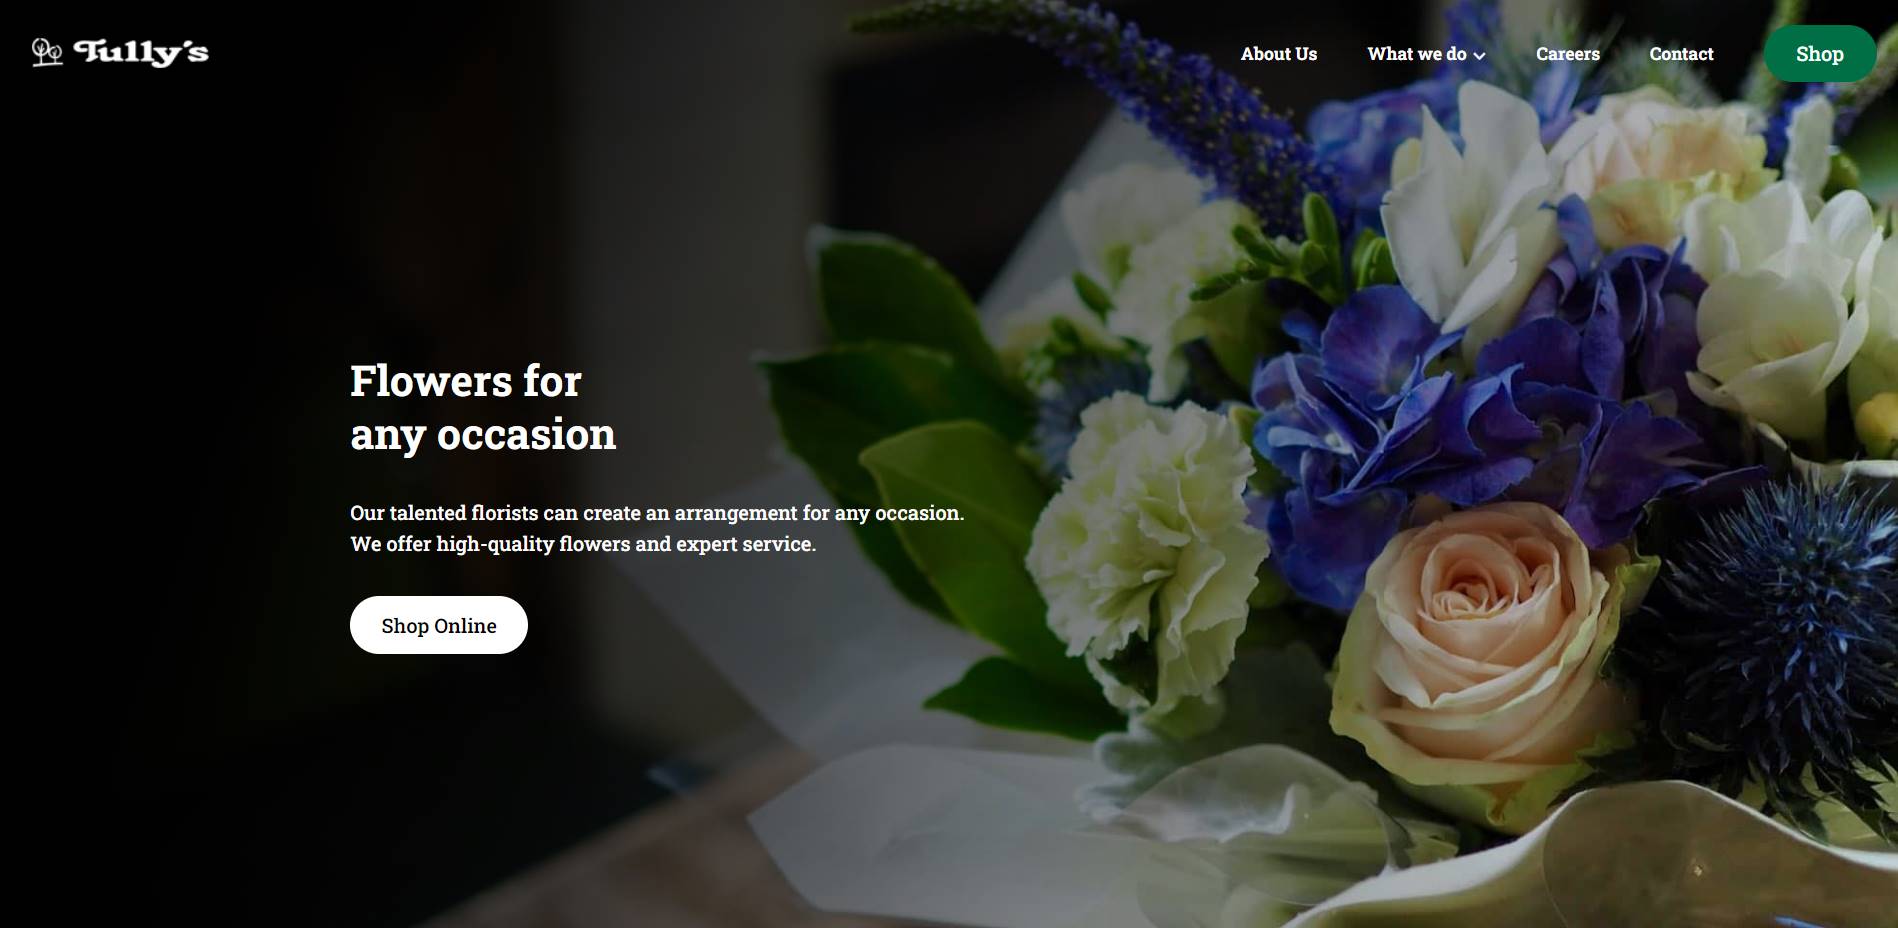Click the 'Flowers for any occasion' heading
Screen dimensions: 1898x928
tap(483, 407)
